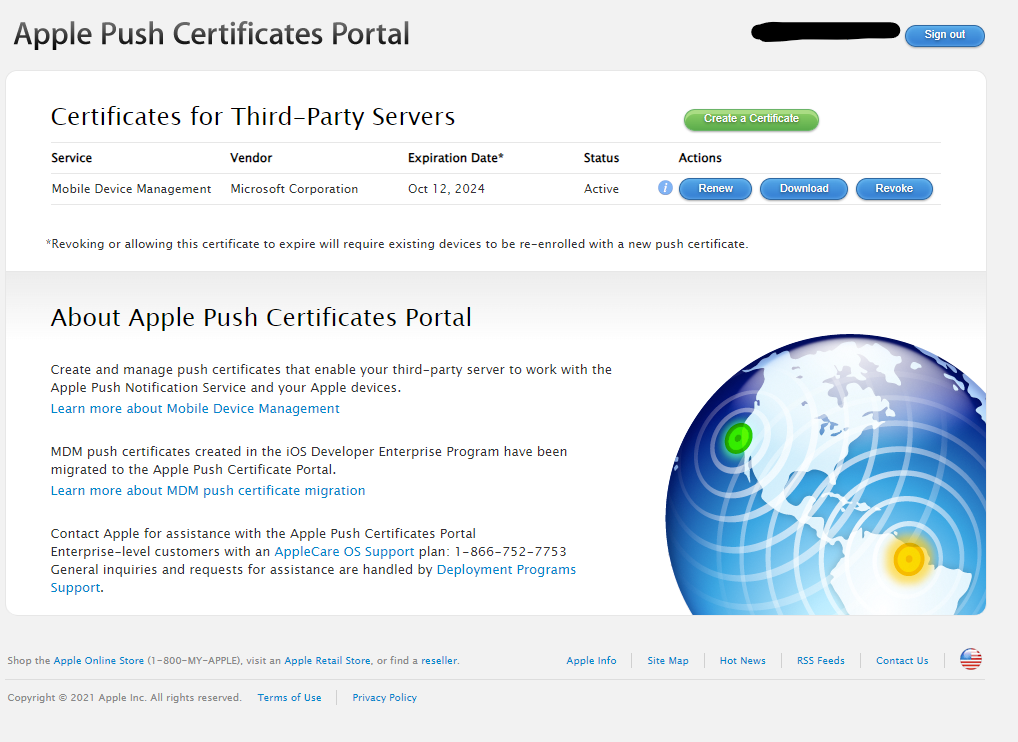Open the RSS Feeds footer link
Screen dimensions: 1018x742
click(x=821, y=660)
